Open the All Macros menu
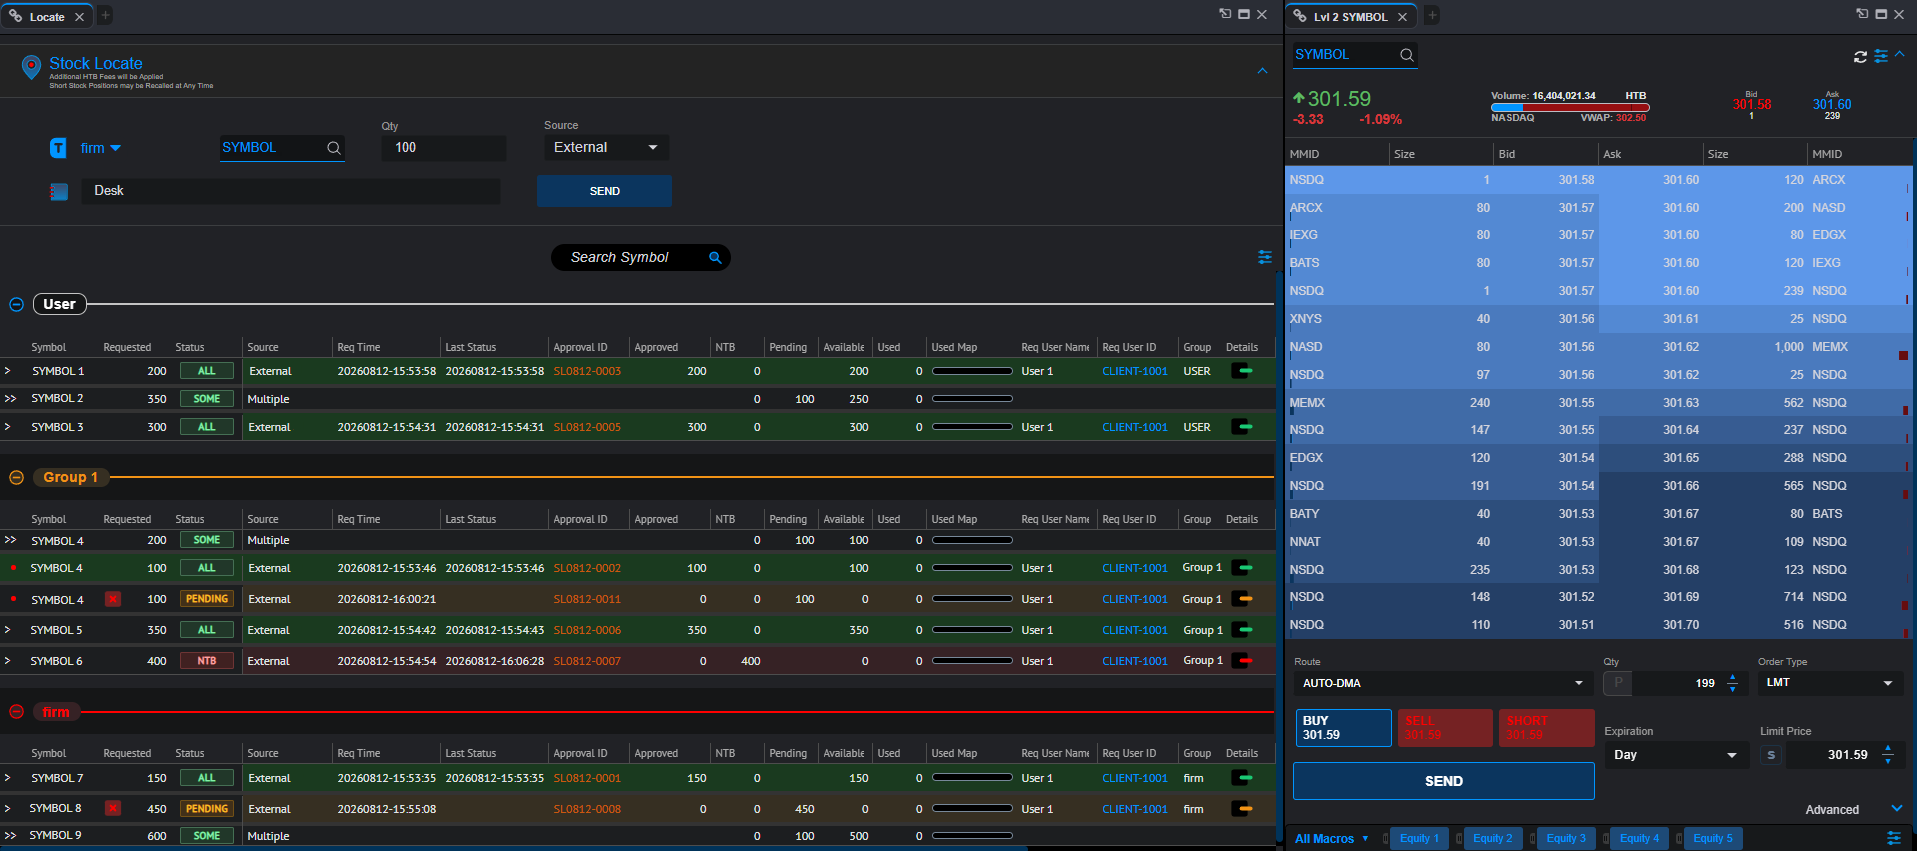The height and width of the screenshot is (851, 1917). click(1331, 839)
